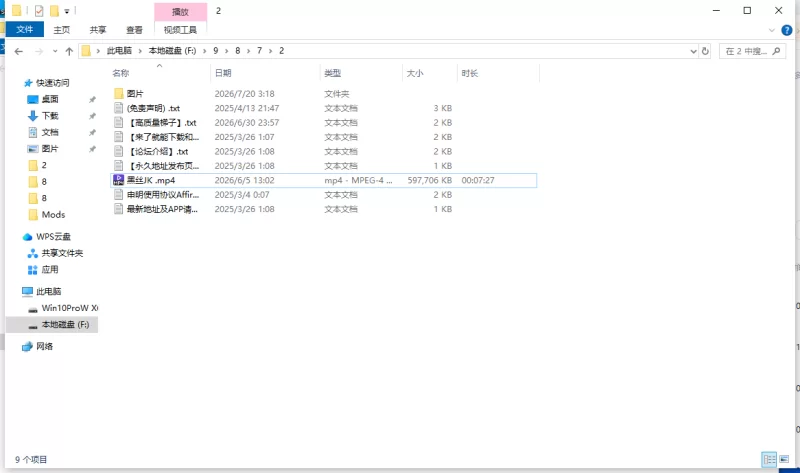Switch to the 共享 ribbon tab
Screen dimensions: 800x473
[x=98, y=30]
